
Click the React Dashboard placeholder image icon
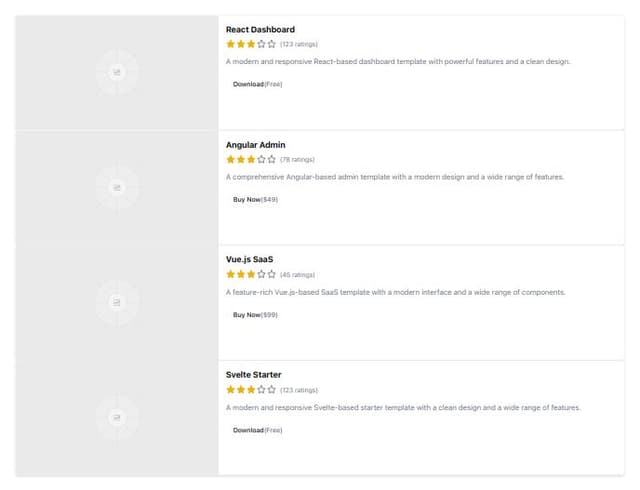[117, 72]
